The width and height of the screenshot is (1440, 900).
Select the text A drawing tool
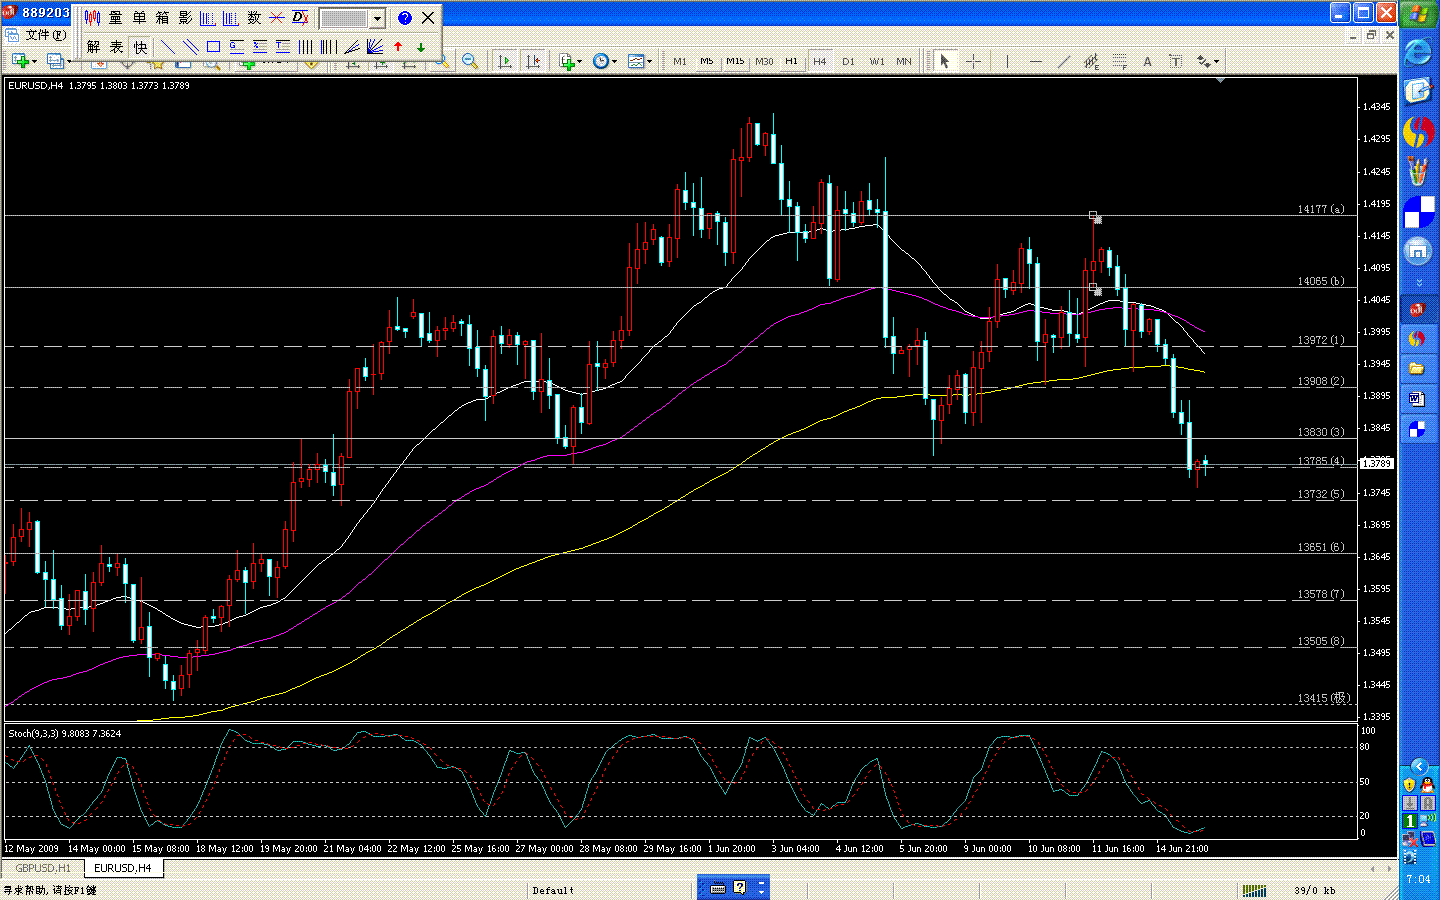pos(1147,61)
